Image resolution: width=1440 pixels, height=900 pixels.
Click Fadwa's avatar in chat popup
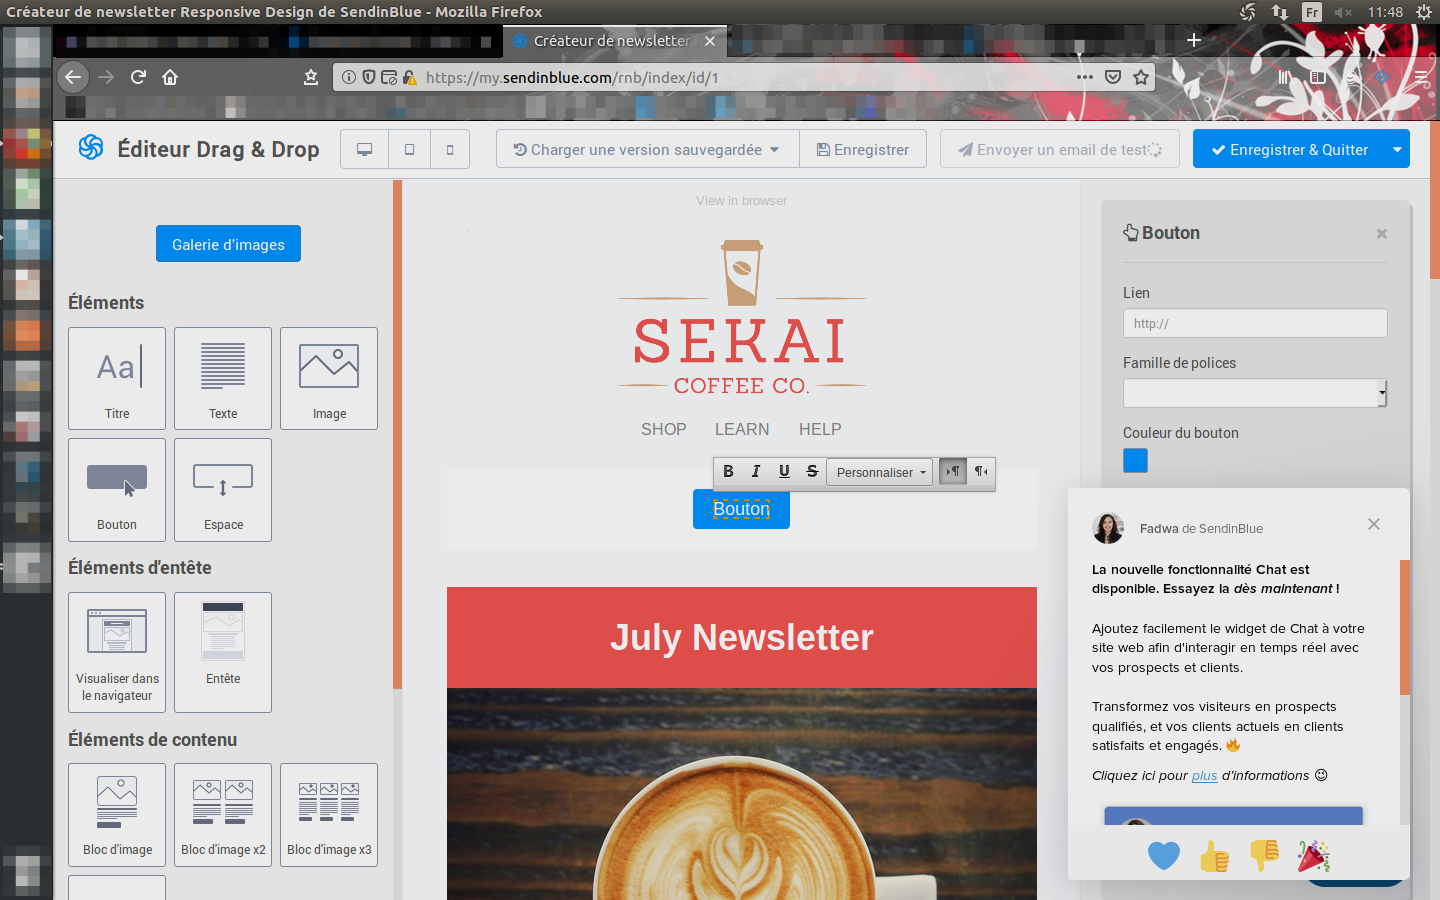click(x=1108, y=528)
